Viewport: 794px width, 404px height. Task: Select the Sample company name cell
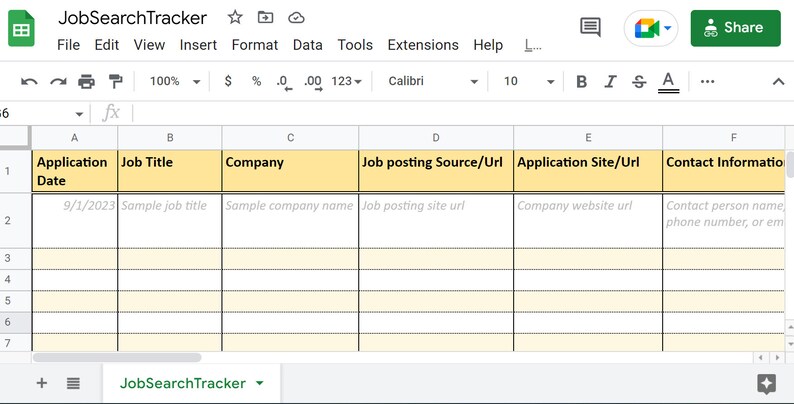pyautogui.click(x=290, y=221)
